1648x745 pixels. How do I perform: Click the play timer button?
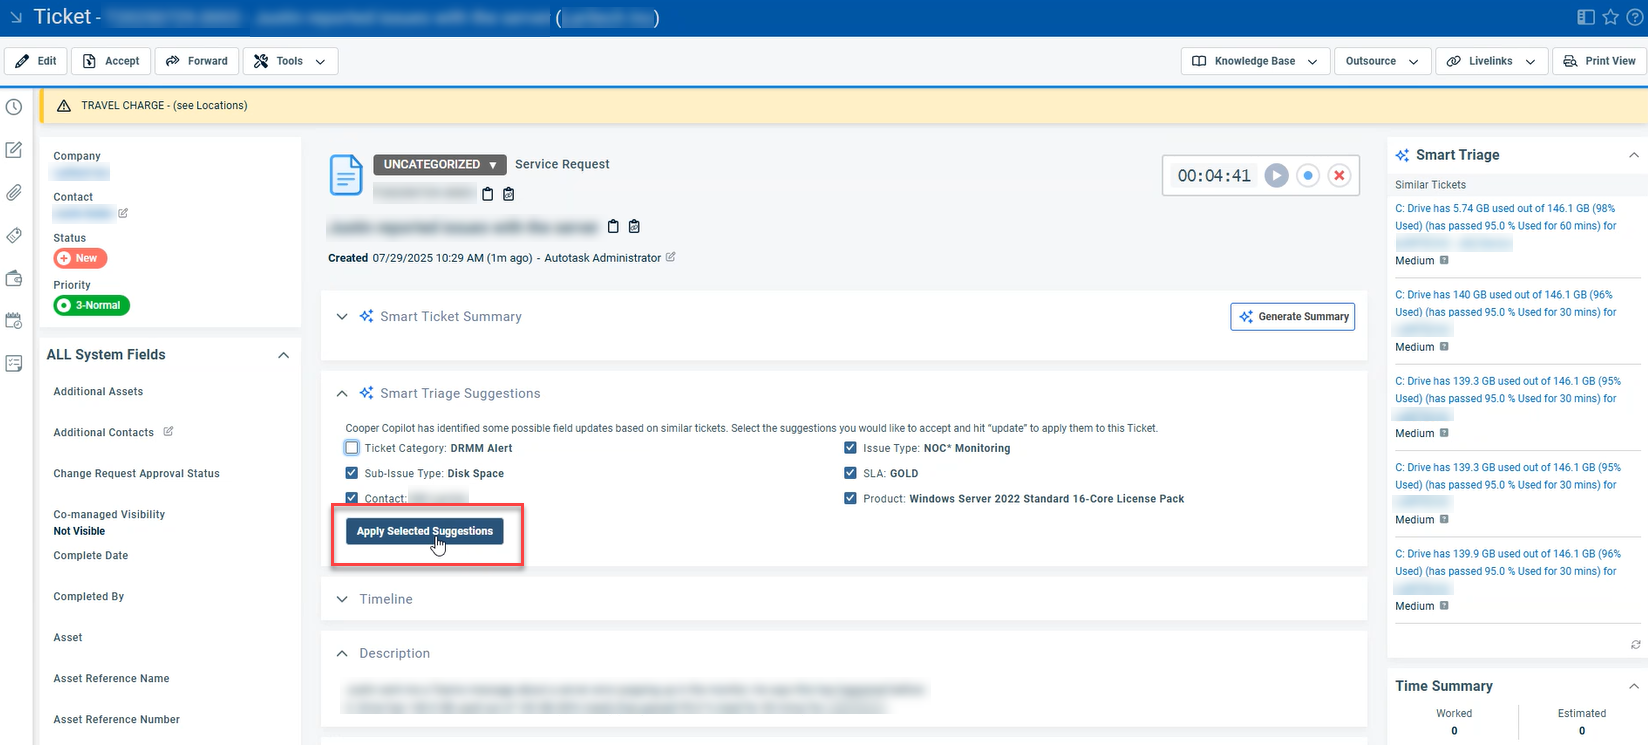[1276, 176]
